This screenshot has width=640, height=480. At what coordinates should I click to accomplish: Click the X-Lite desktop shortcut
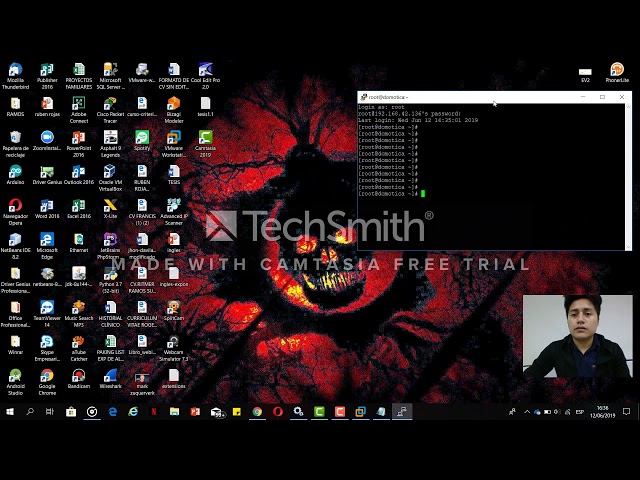(x=110, y=209)
